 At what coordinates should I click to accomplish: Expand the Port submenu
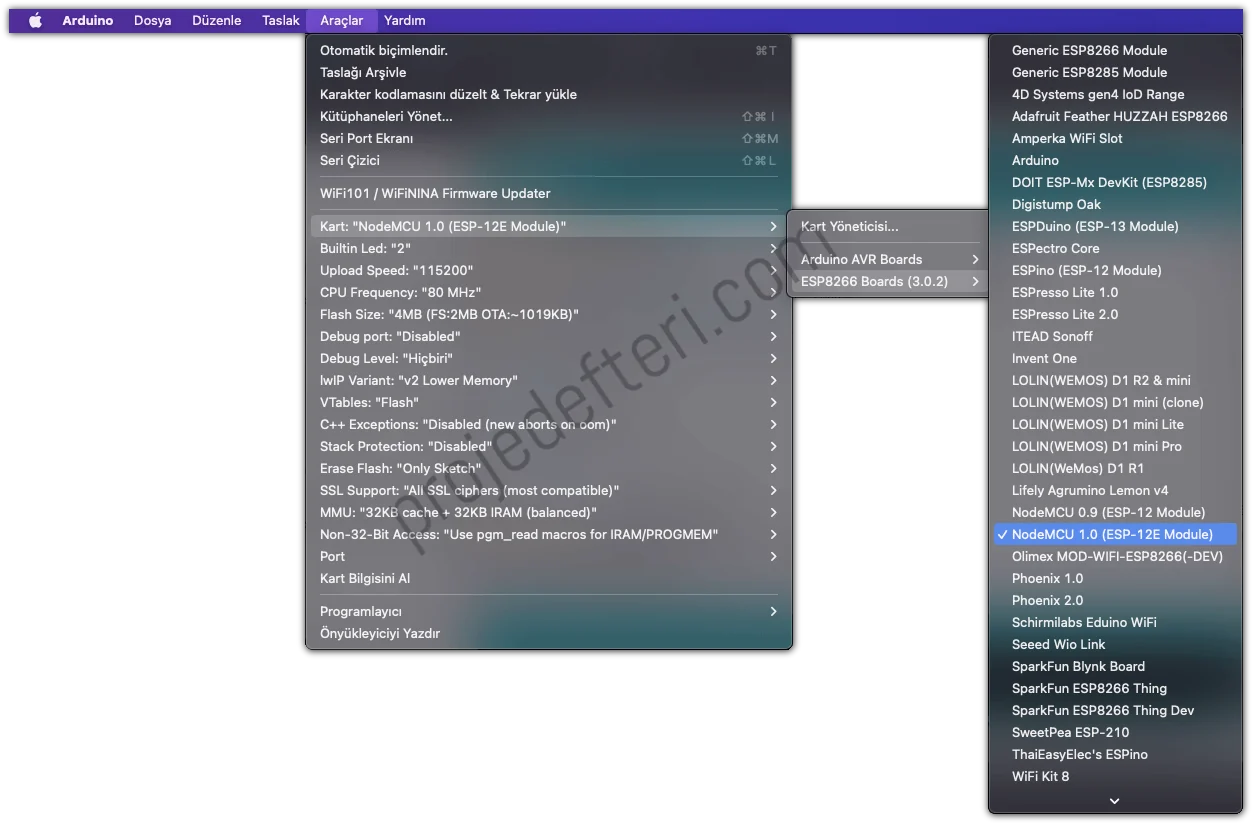[x=548, y=556]
